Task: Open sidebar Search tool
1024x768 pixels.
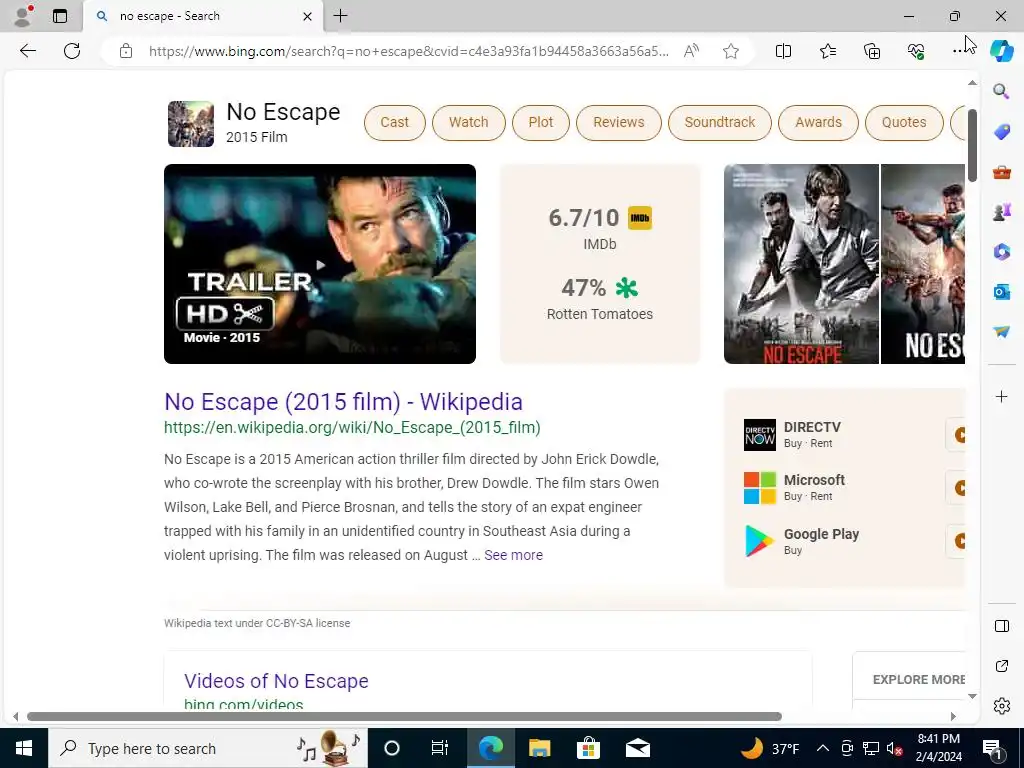Action: (x=1001, y=91)
